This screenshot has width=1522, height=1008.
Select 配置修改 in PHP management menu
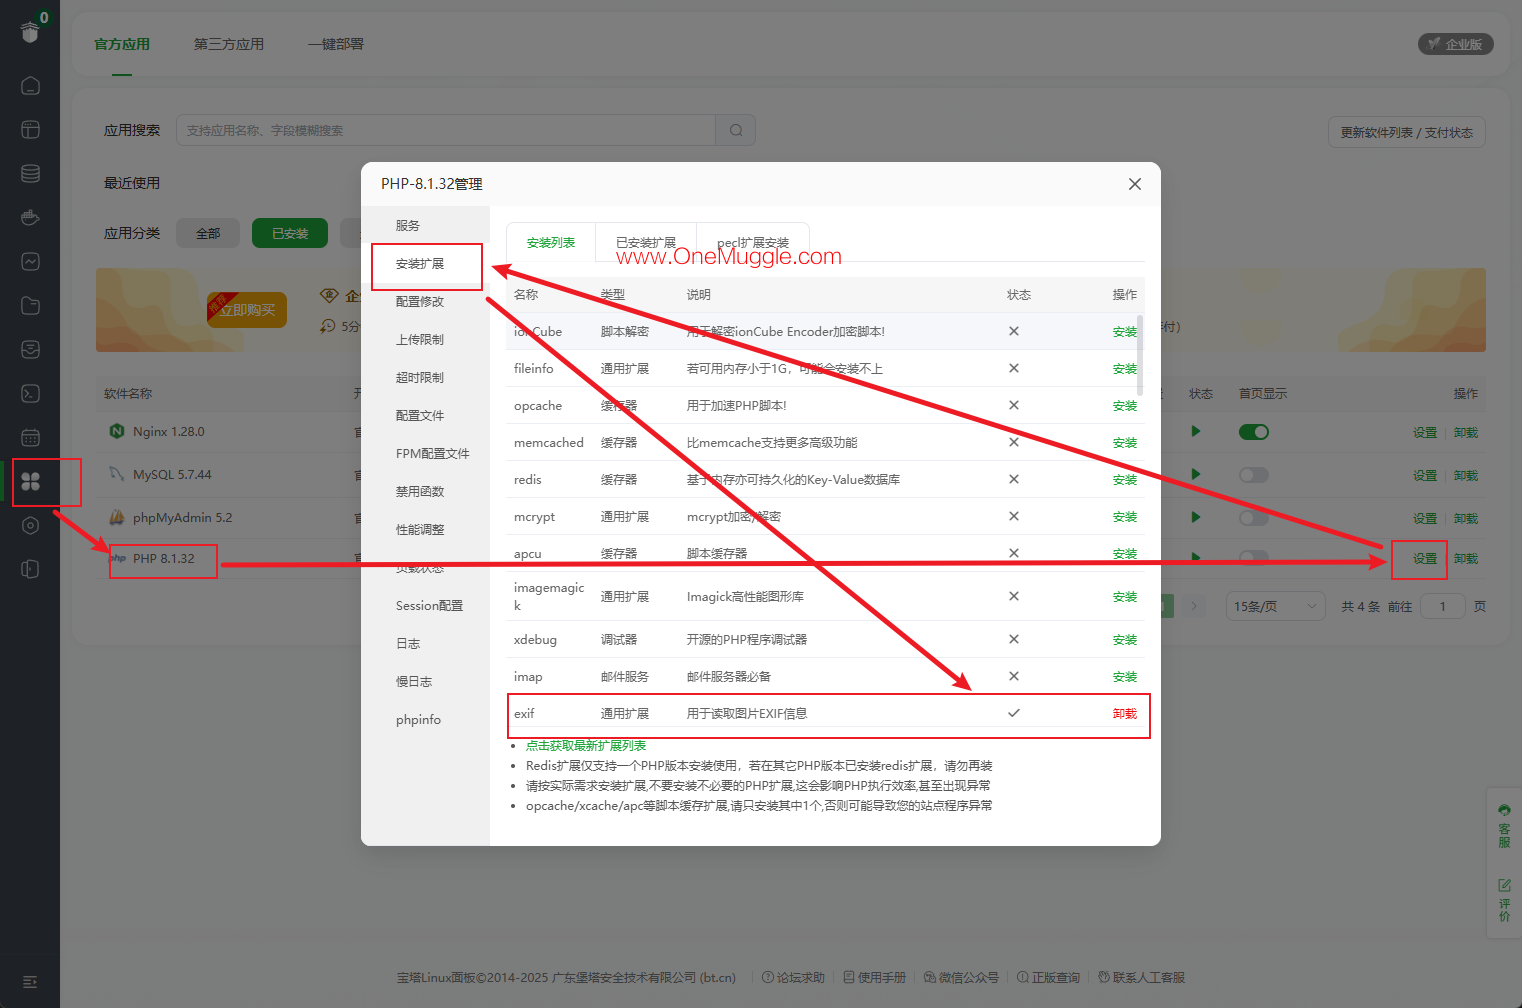[420, 302]
